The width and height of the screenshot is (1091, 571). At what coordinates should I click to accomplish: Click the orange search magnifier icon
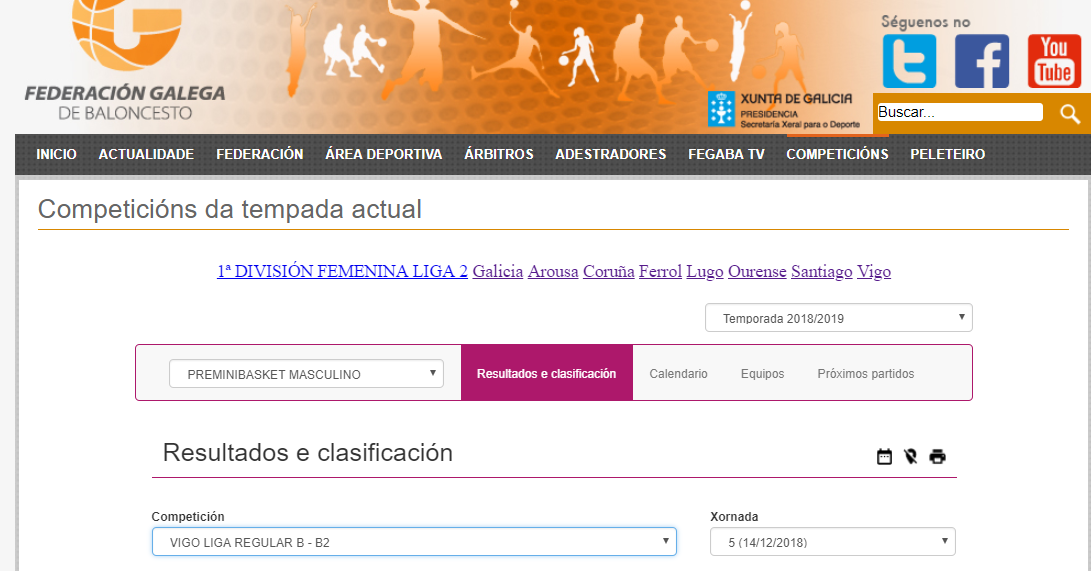1069,113
